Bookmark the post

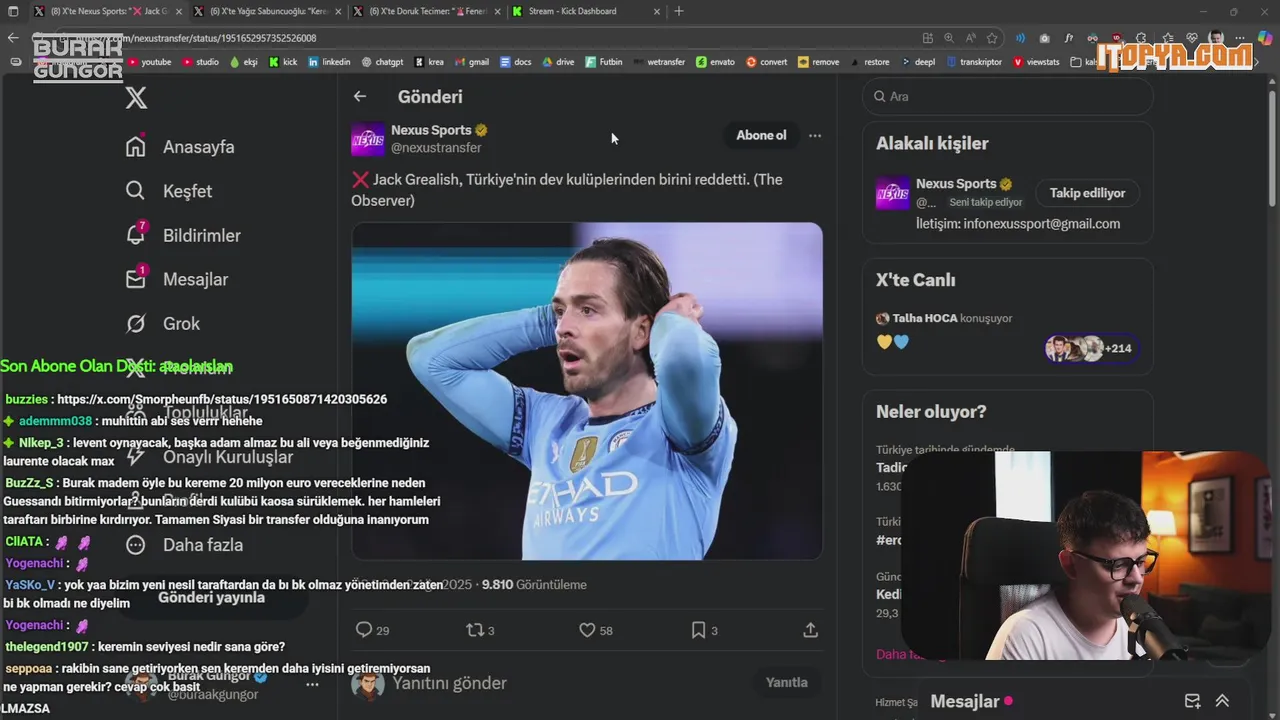699,630
